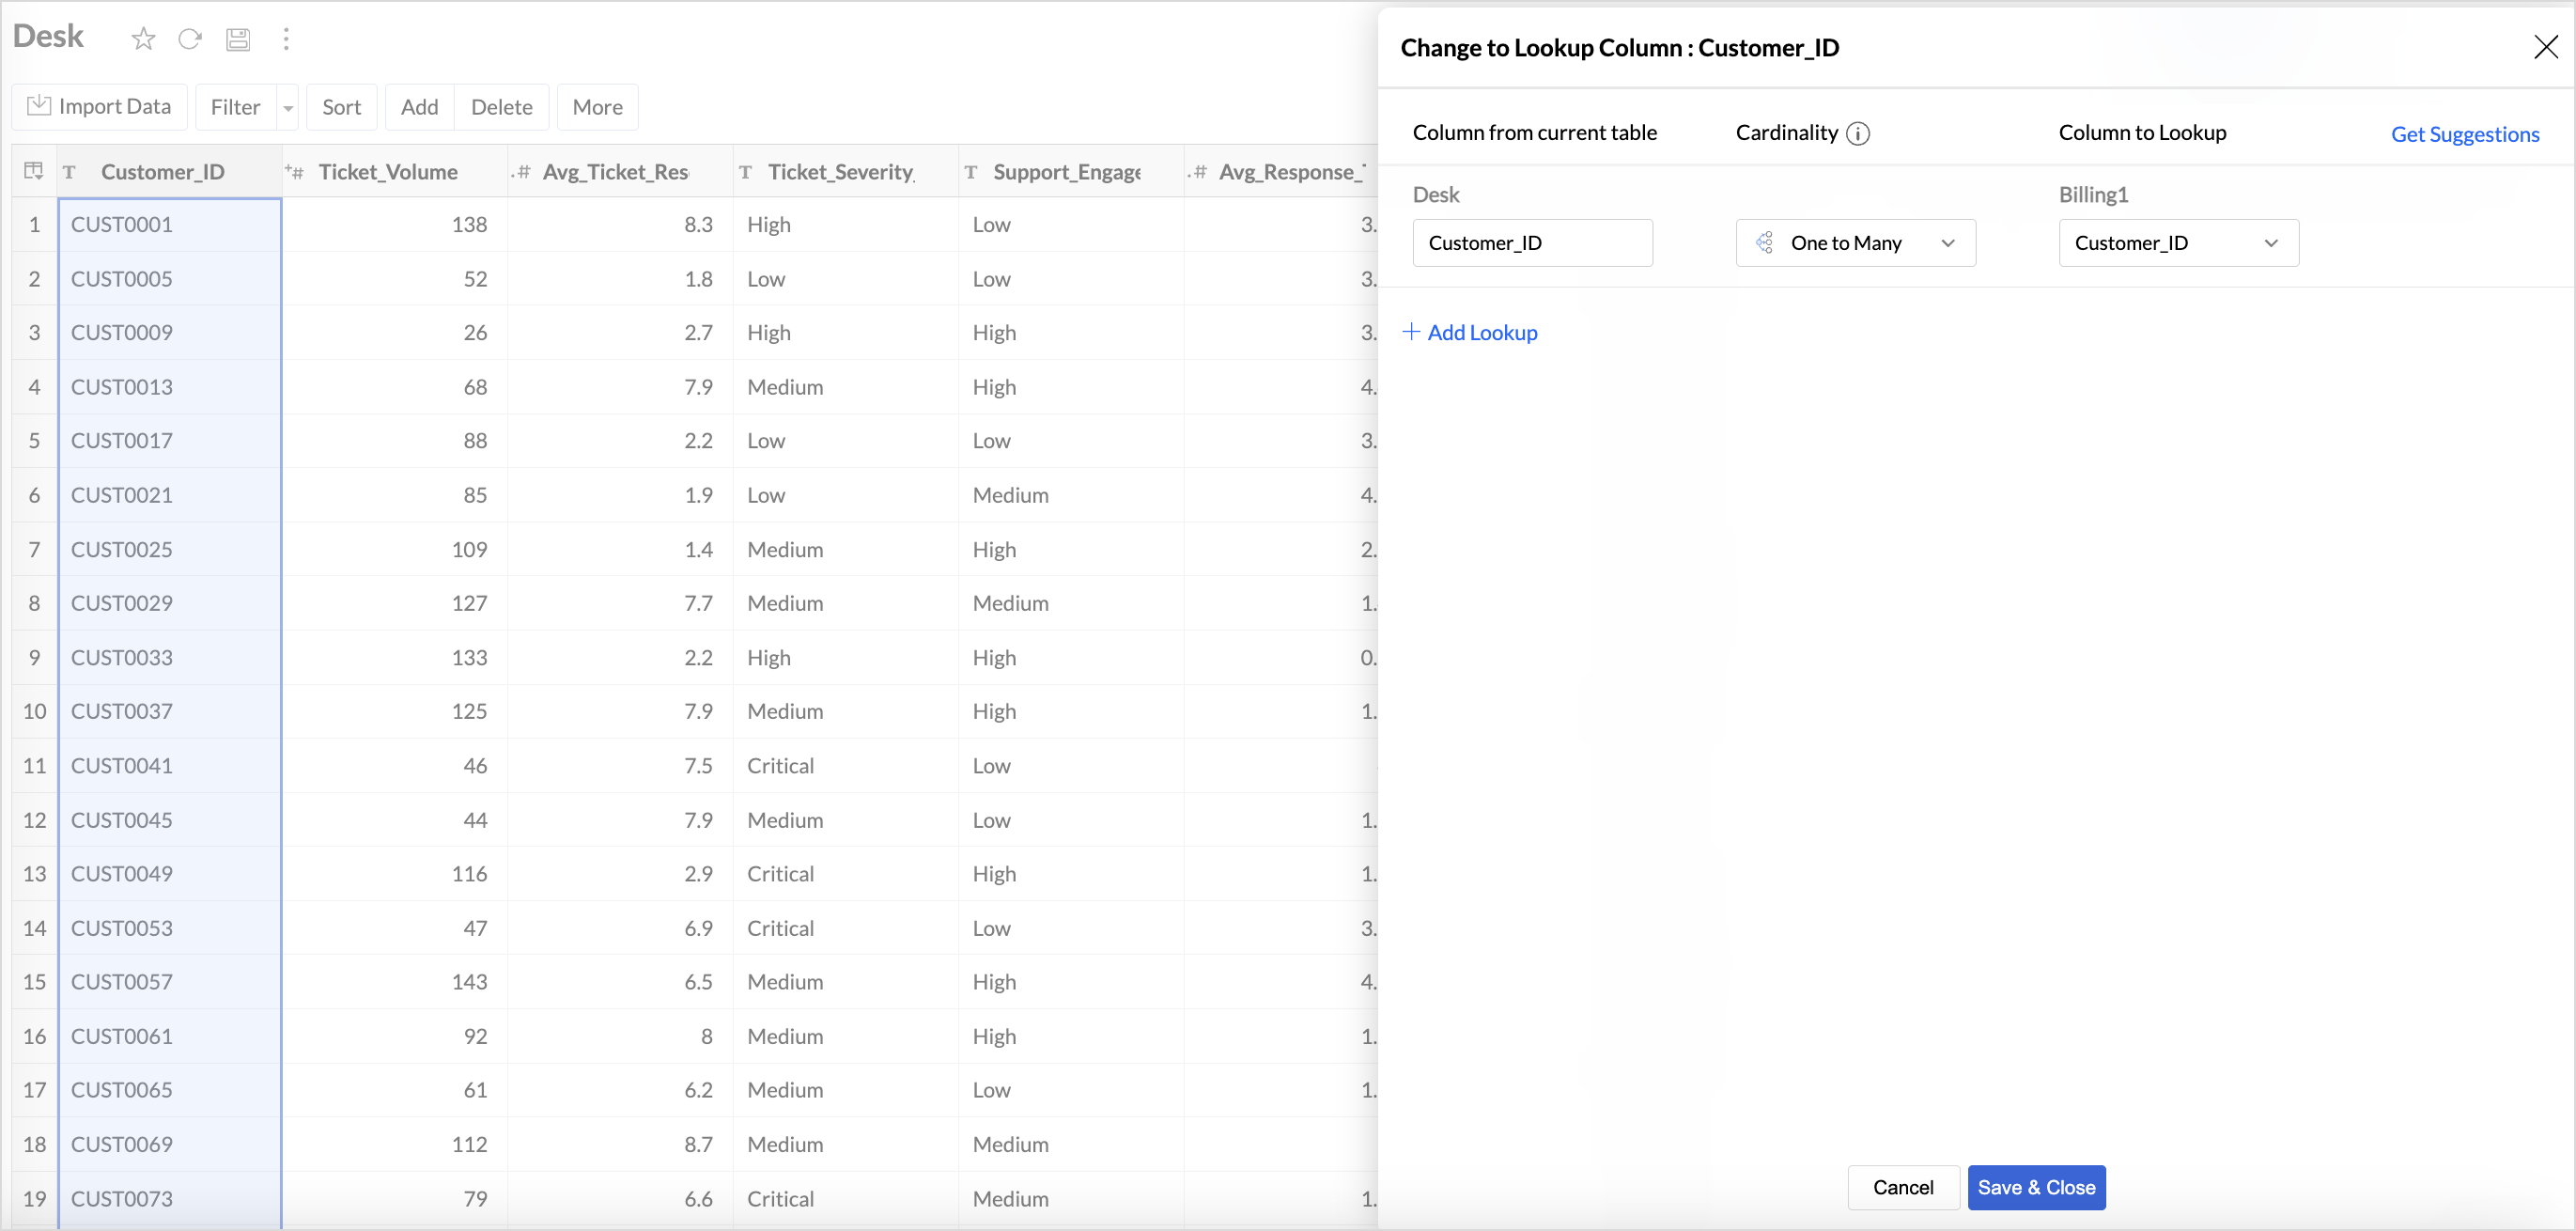Click the favorite star icon beside Desk
Viewport: 2576px width, 1231px height.
tap(143, 39)
